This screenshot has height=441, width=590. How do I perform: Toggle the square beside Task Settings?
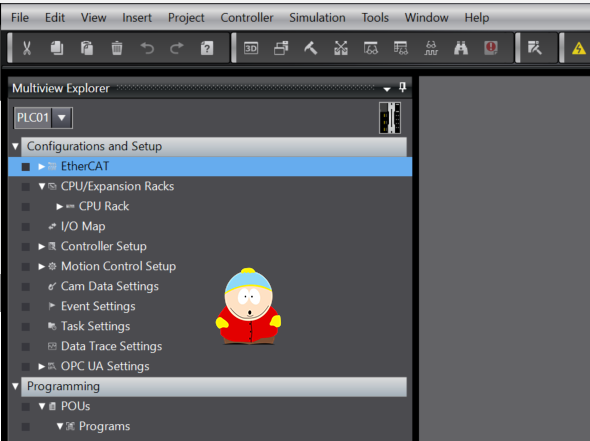(x=26, y=327)
